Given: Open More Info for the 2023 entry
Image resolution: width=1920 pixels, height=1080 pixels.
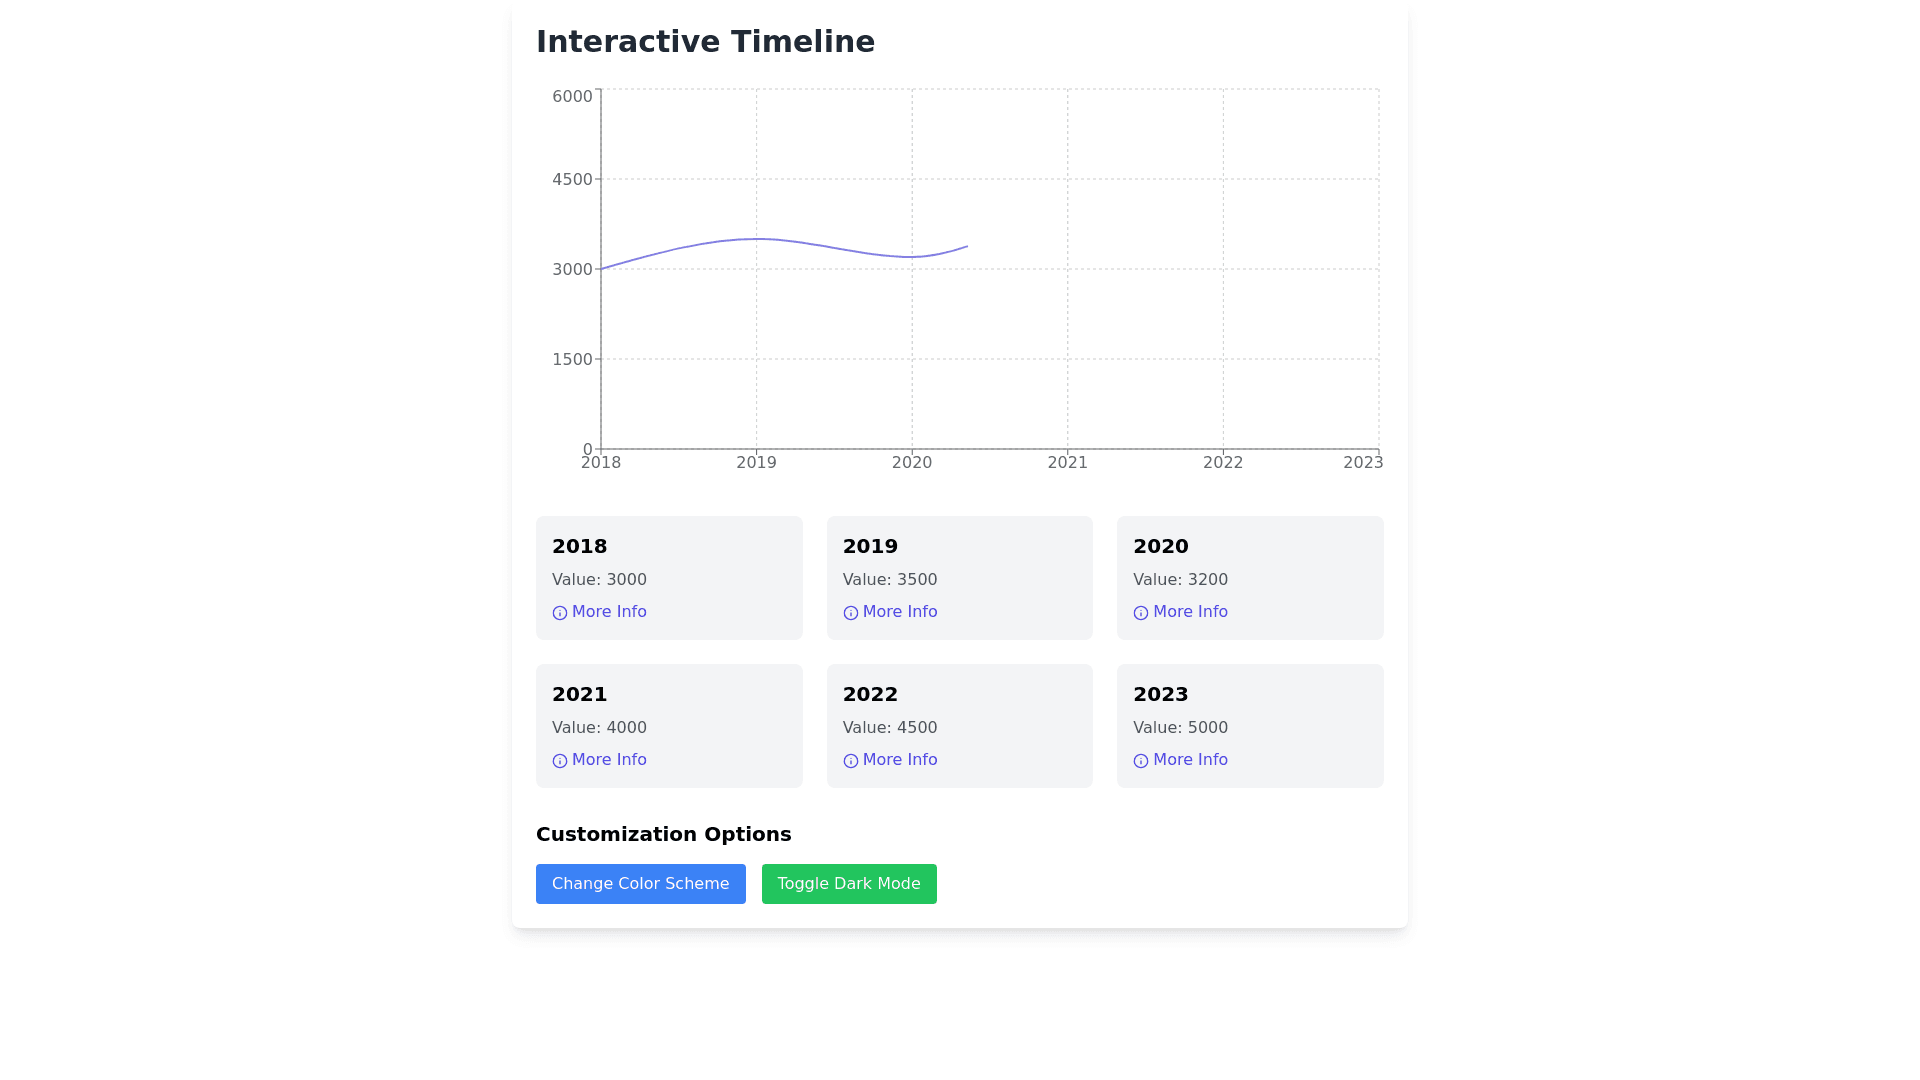Looking at the screenshot, I should tap(1189, 759).
